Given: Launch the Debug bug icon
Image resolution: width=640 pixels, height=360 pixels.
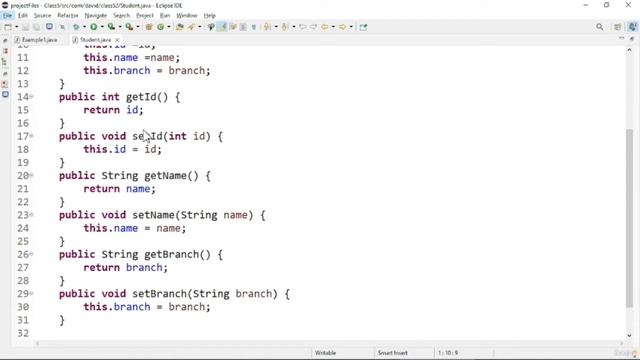Looking at the screenshot, I should (76, 27).
